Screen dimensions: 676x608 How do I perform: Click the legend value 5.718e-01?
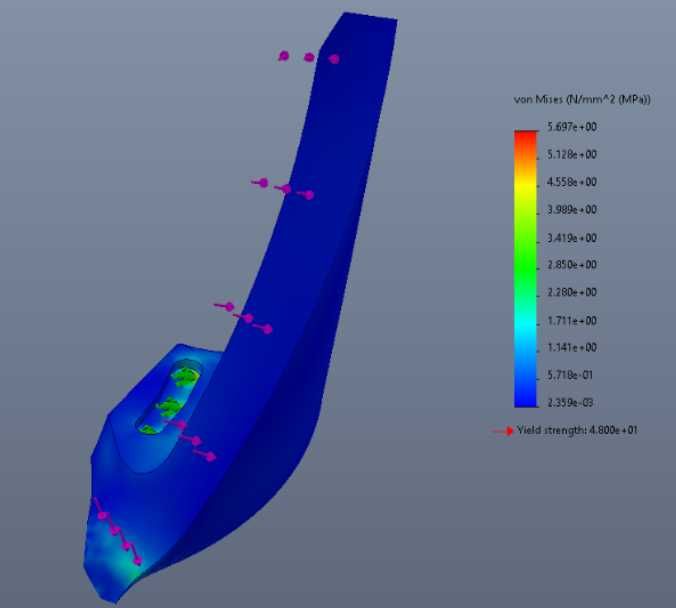pos(570,375)
